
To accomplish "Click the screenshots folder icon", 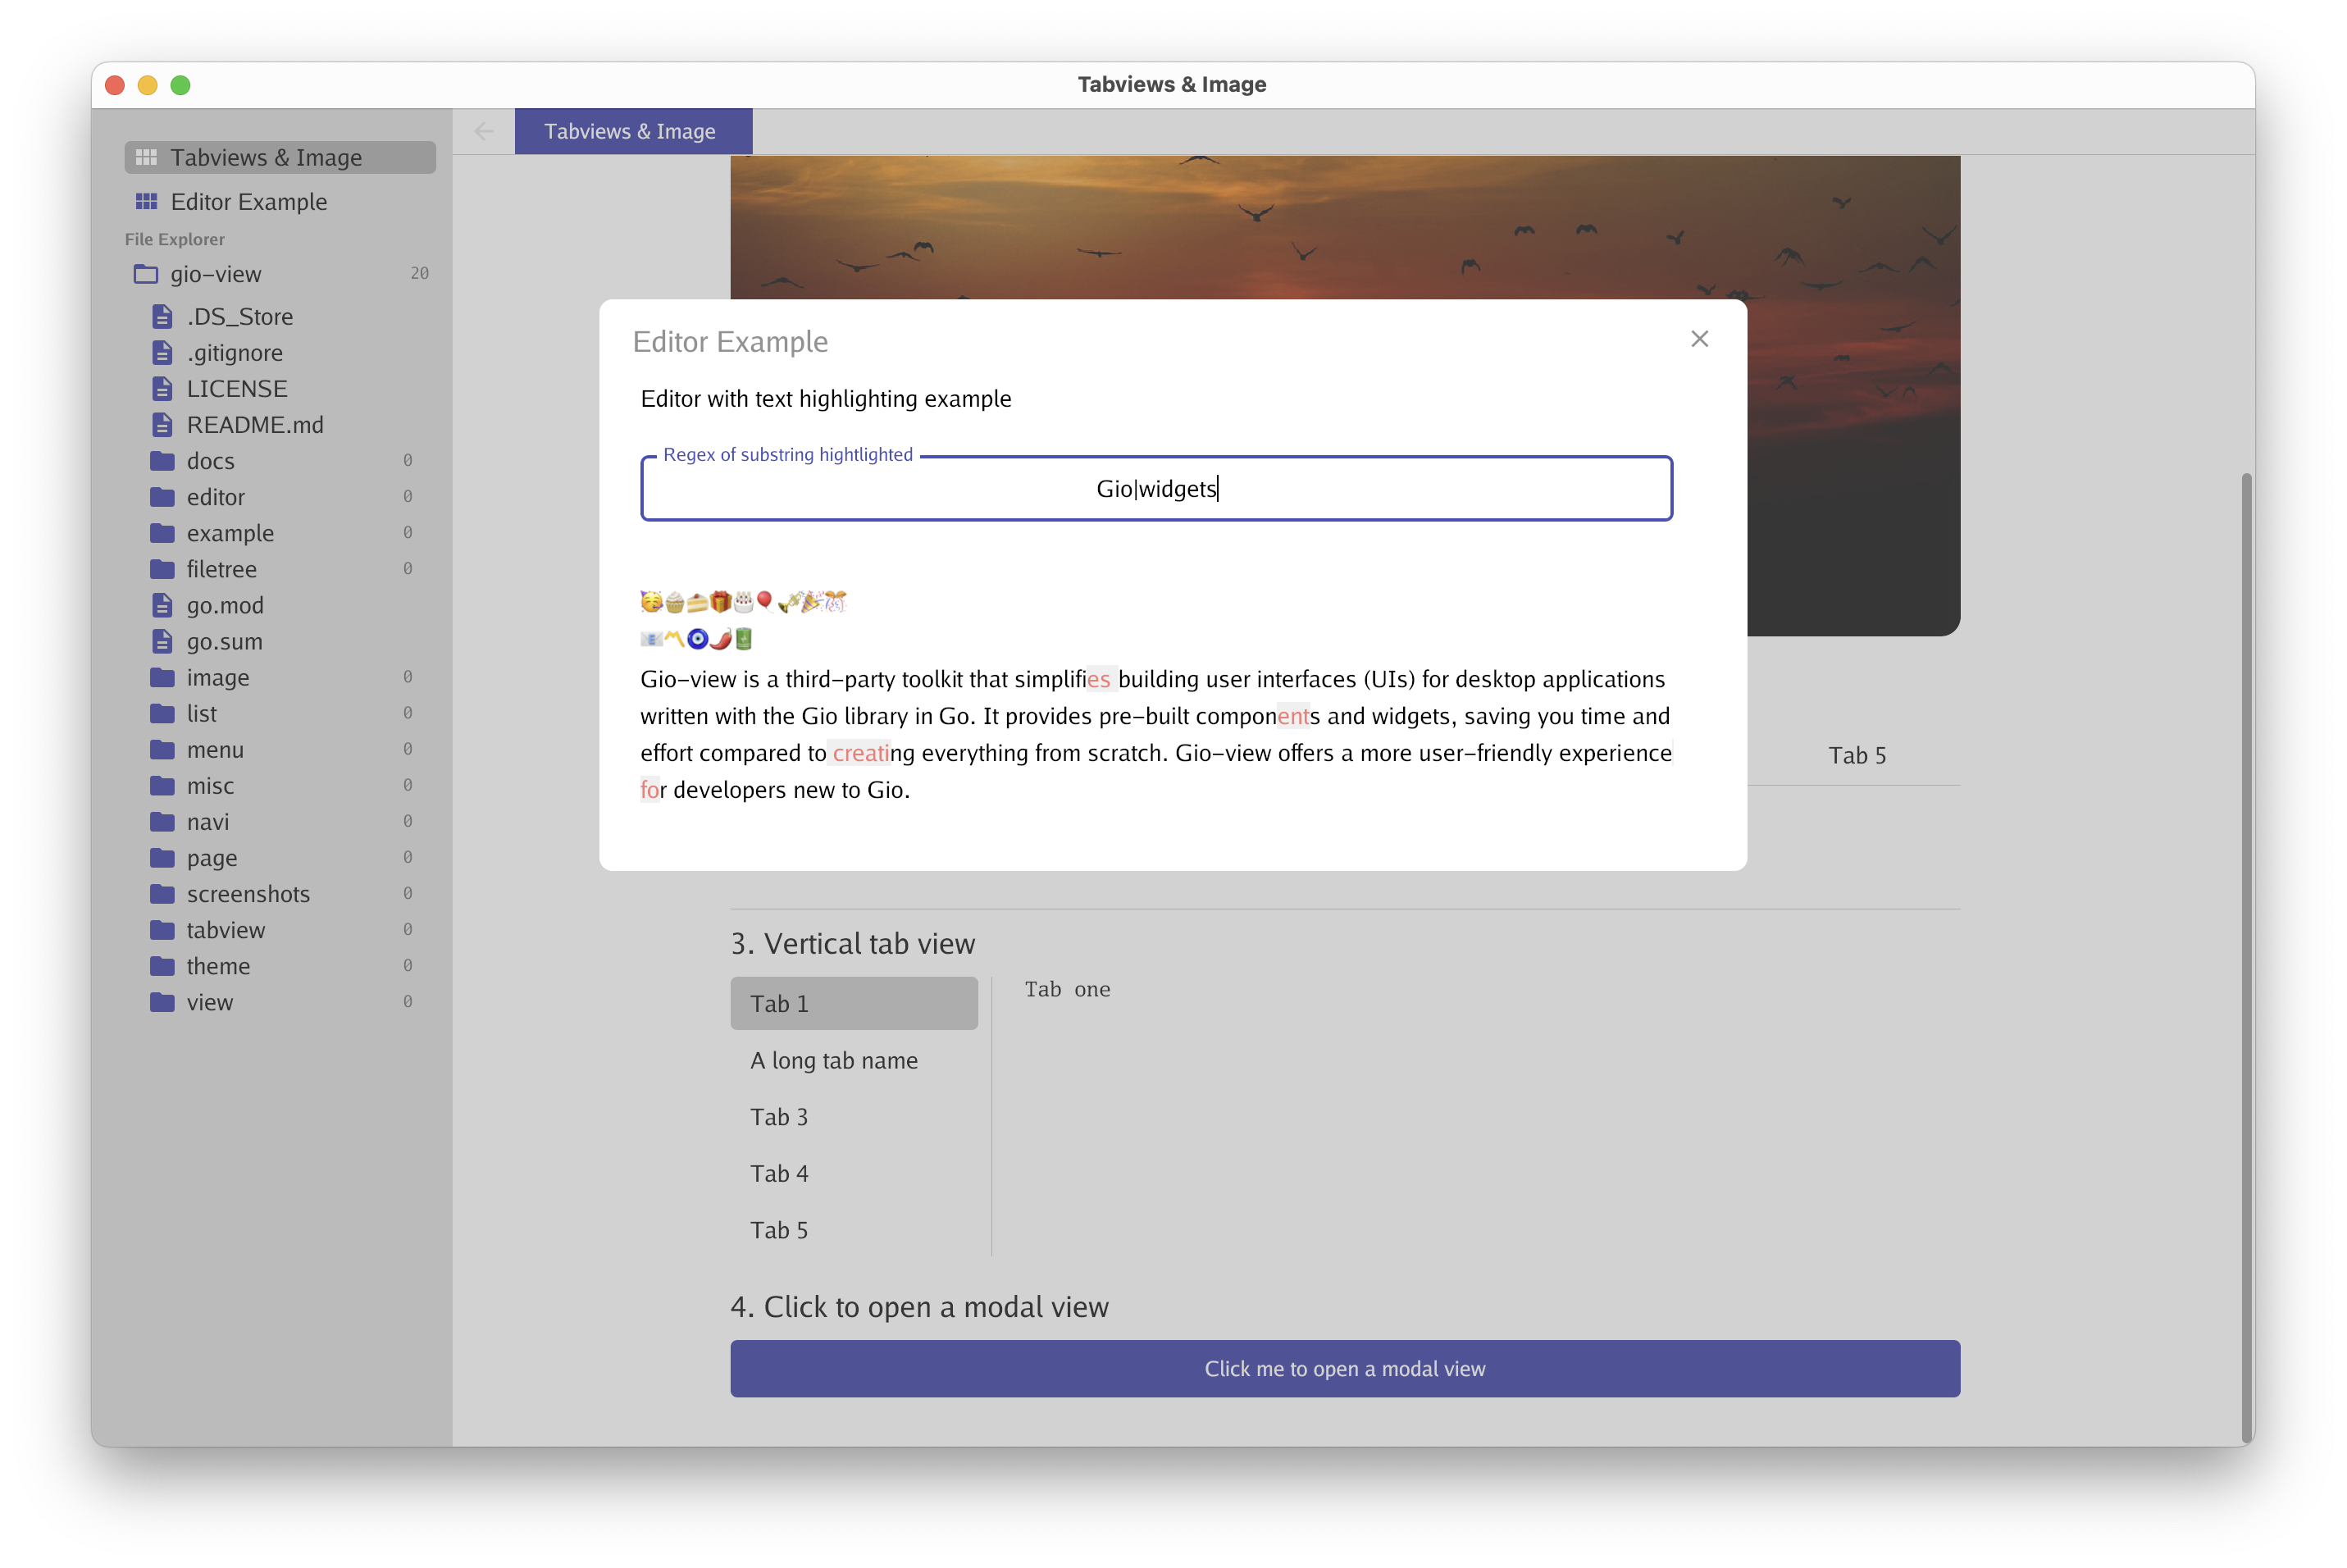I will (x=162, y=894).
